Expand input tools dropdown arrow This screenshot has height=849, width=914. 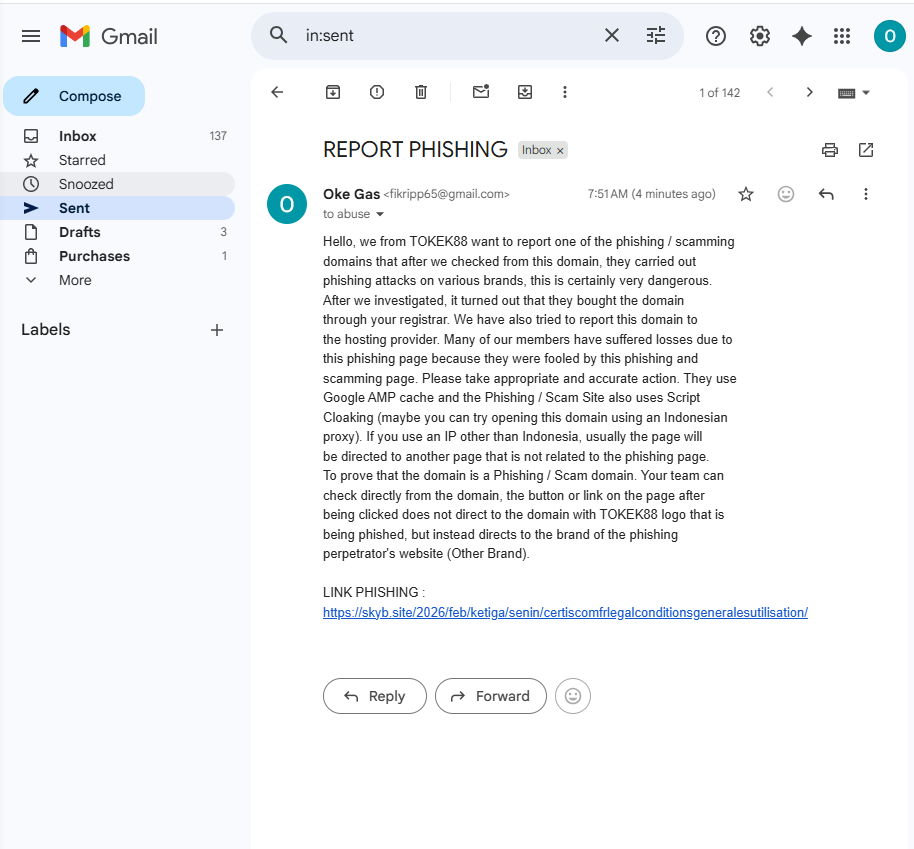(x=866, y=93)
